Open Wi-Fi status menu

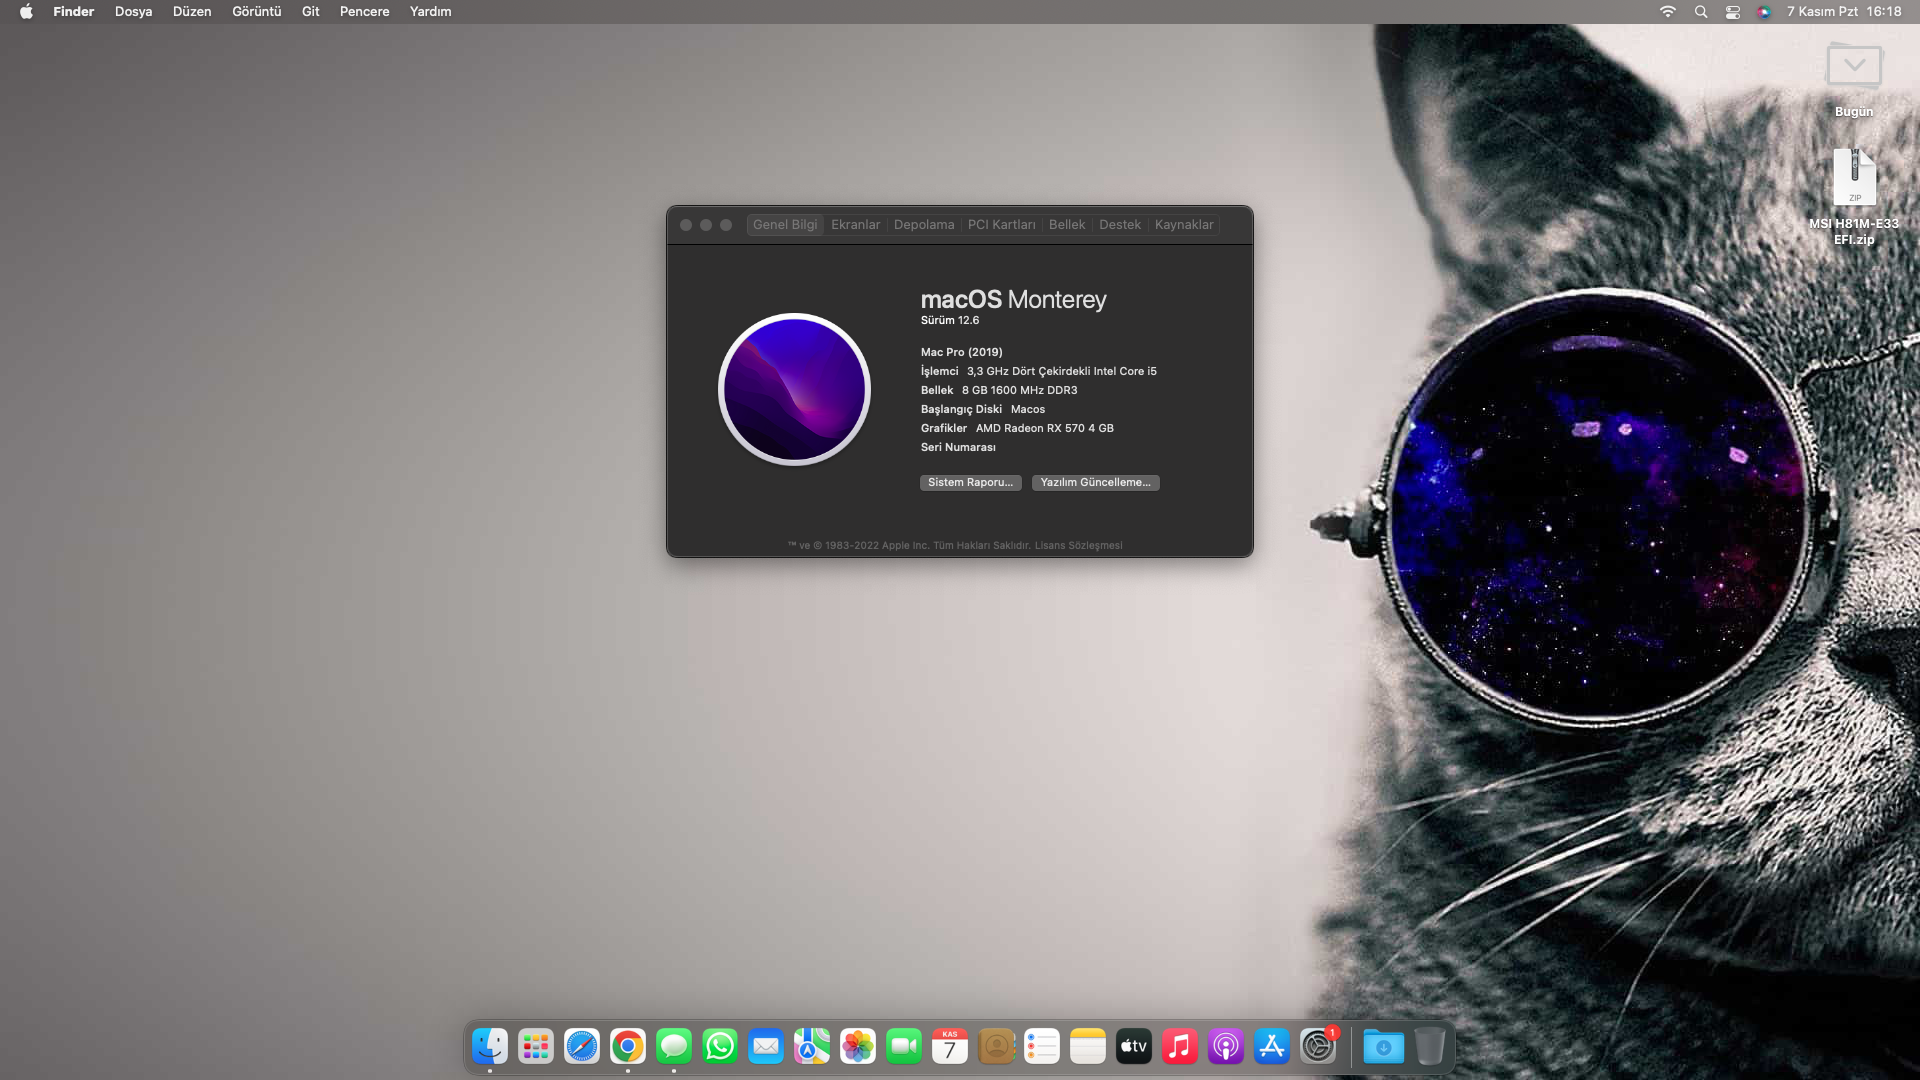[x=1667, y=12]
